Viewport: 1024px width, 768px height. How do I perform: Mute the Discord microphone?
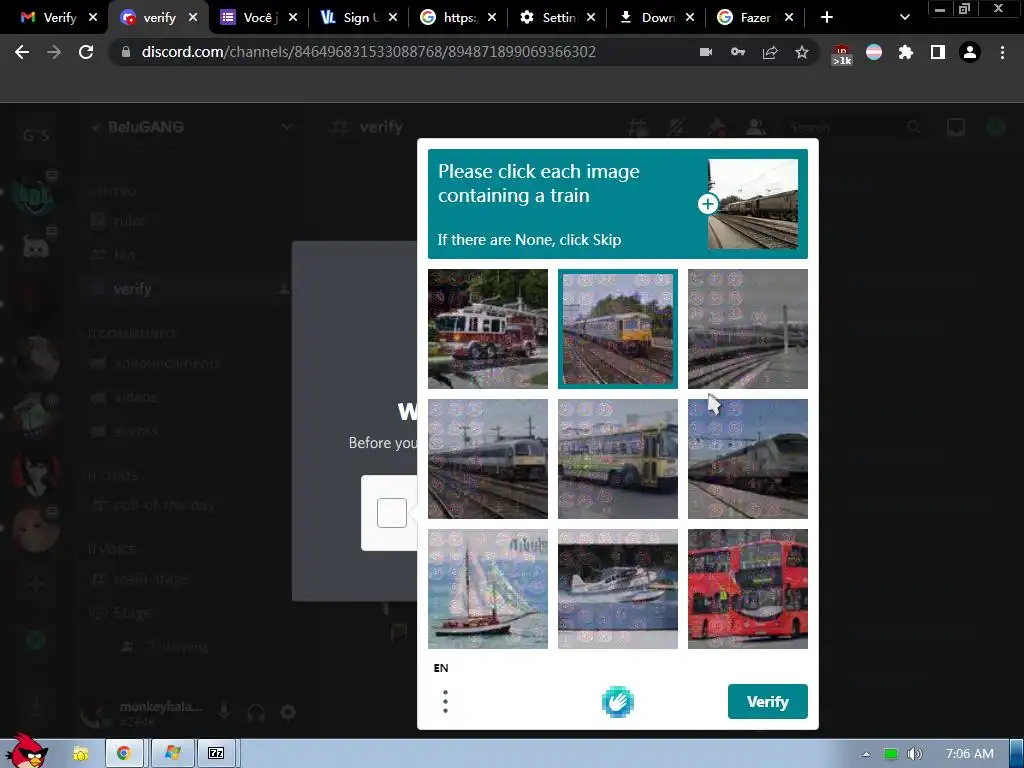tap(224, 711)
